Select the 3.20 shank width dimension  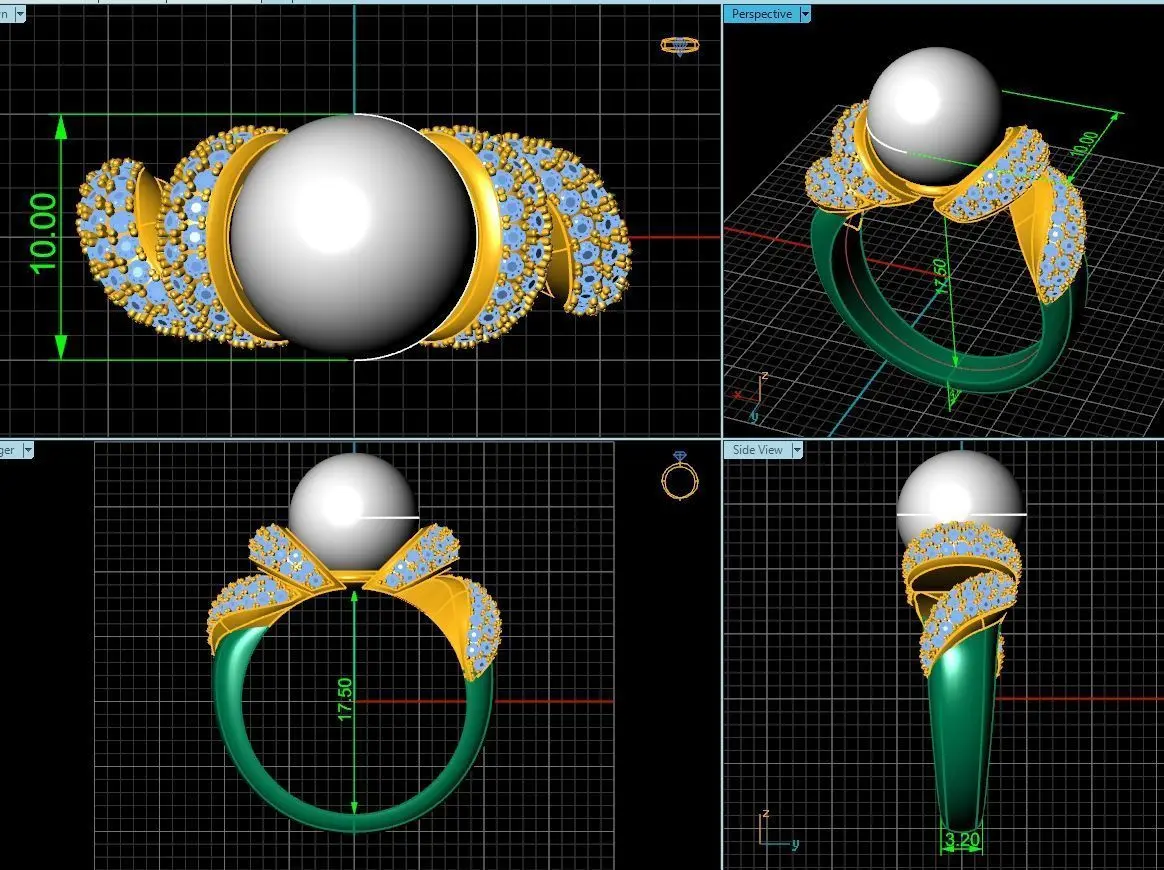[962, 840]
